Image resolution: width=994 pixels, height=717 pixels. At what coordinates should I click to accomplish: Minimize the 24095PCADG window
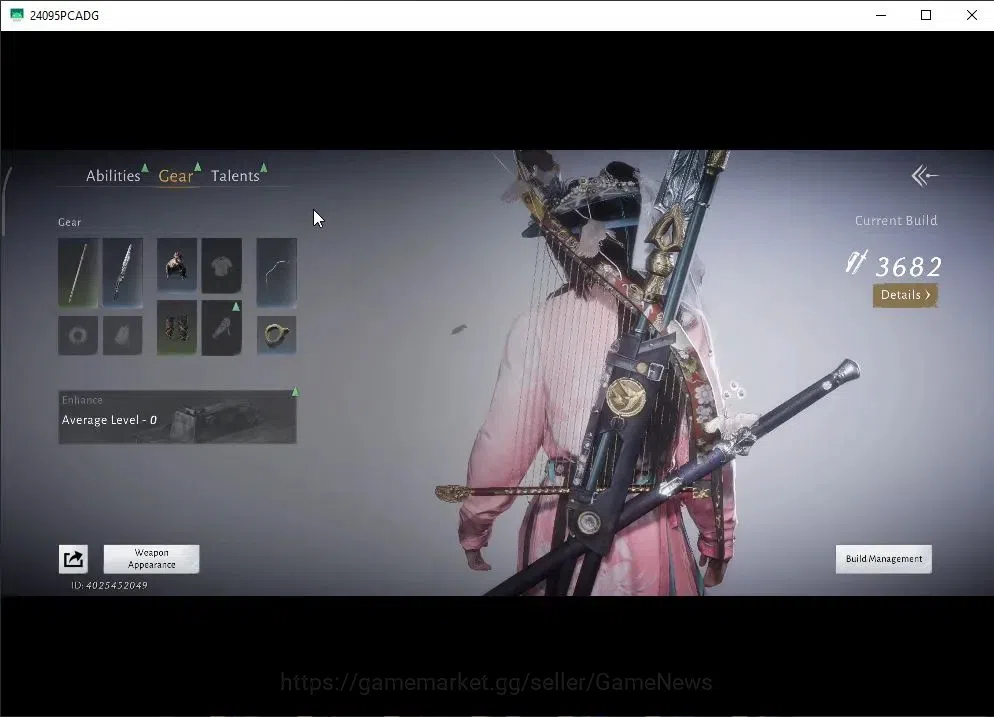coord(881,15)
